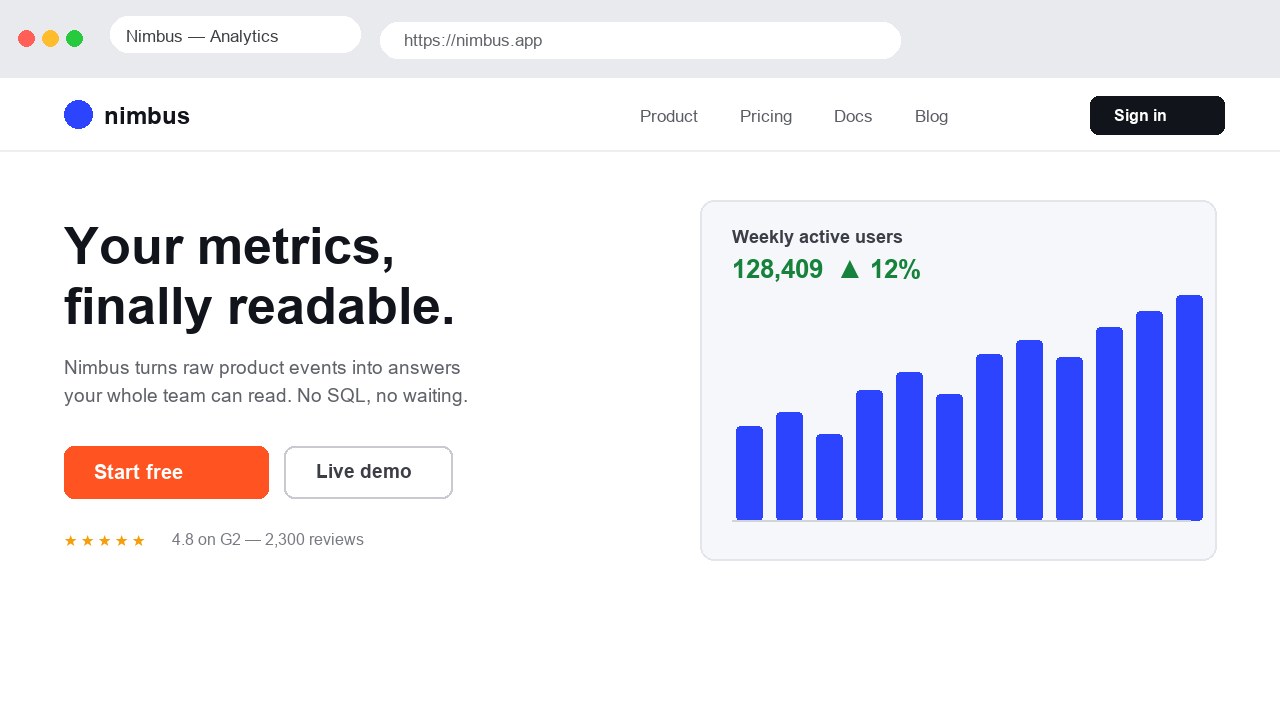The height and width of the screenshot is (720, 1280).
Task: Go to the Pricing page
Action: pyautogui.click(x=766, y=116)
